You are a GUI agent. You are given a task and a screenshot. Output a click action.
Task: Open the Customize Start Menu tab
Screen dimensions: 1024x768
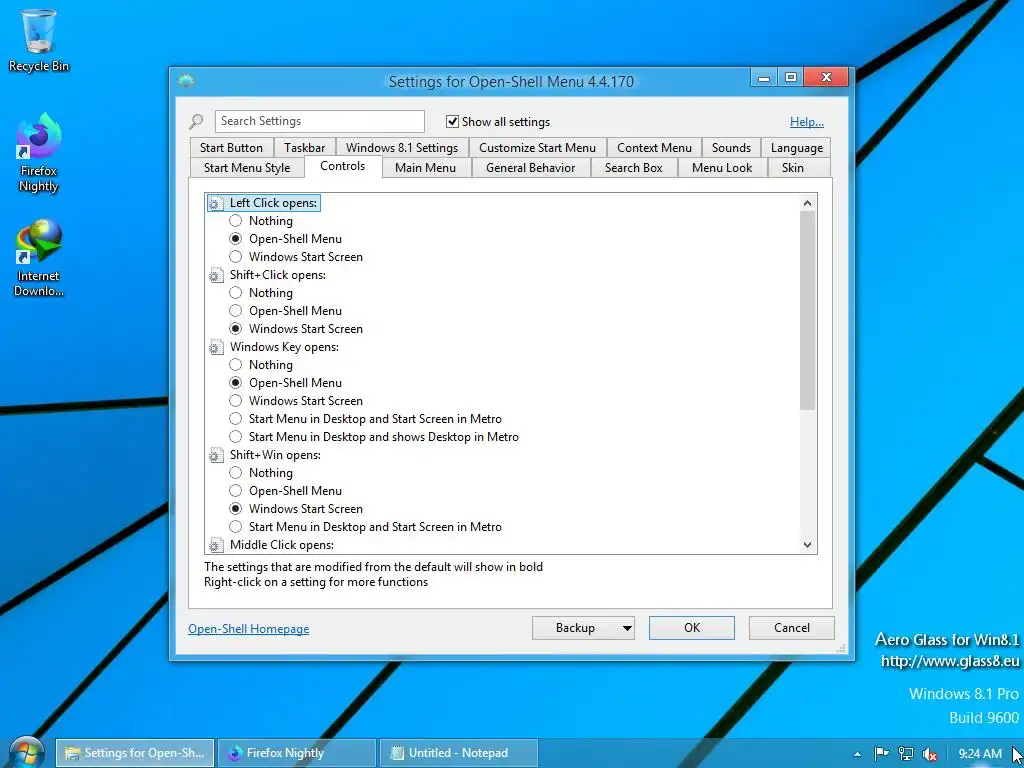click(537, 148)
